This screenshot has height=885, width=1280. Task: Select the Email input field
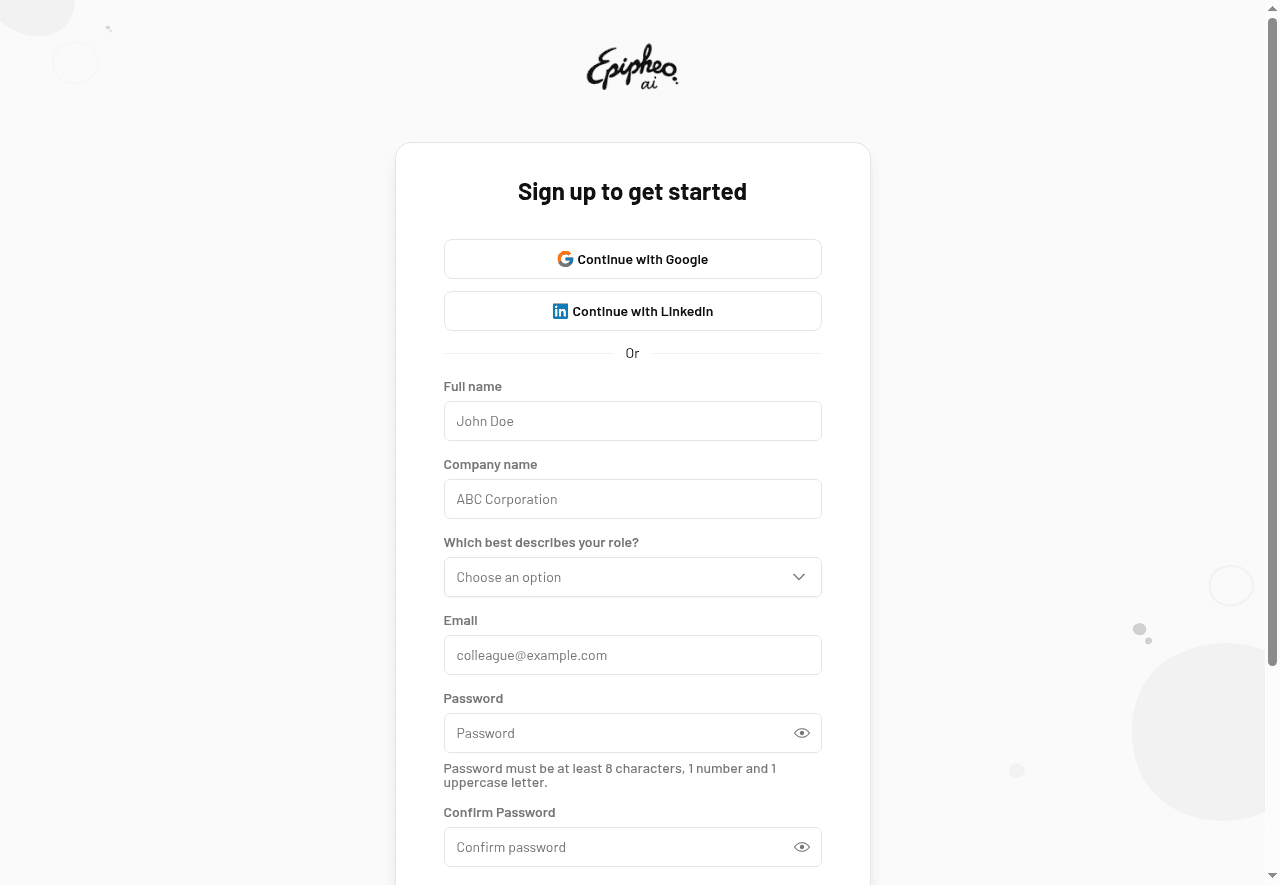tap(632, 655)
